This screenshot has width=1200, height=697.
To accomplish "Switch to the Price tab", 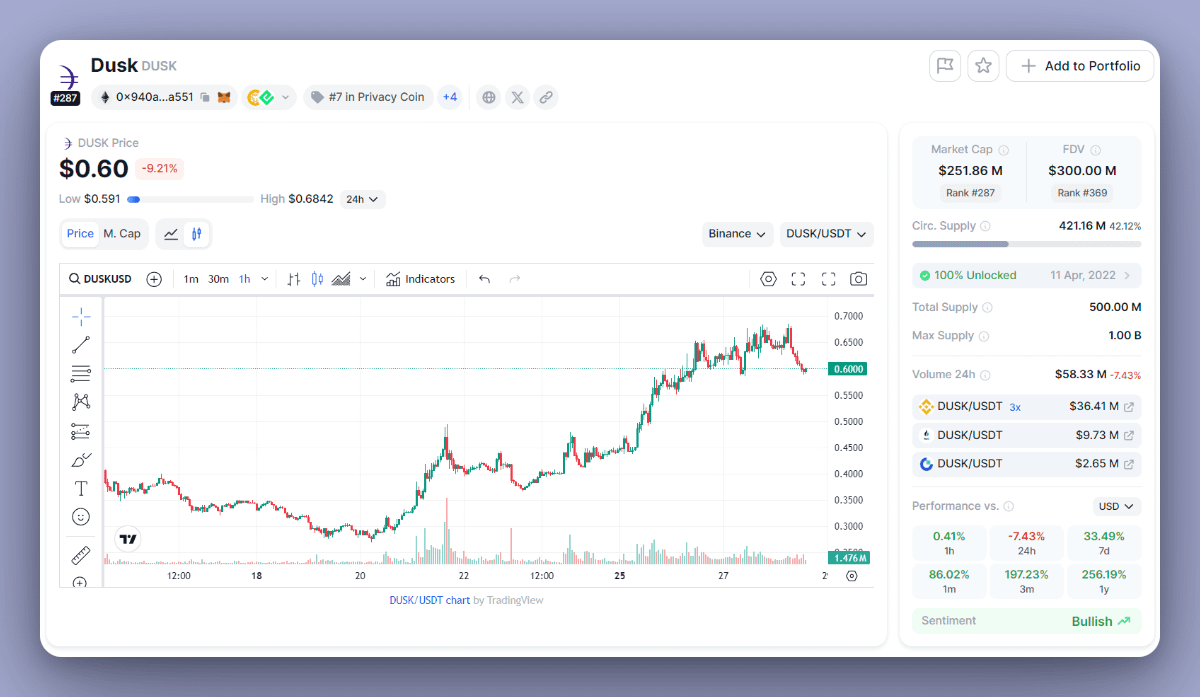I will [80, 233].
